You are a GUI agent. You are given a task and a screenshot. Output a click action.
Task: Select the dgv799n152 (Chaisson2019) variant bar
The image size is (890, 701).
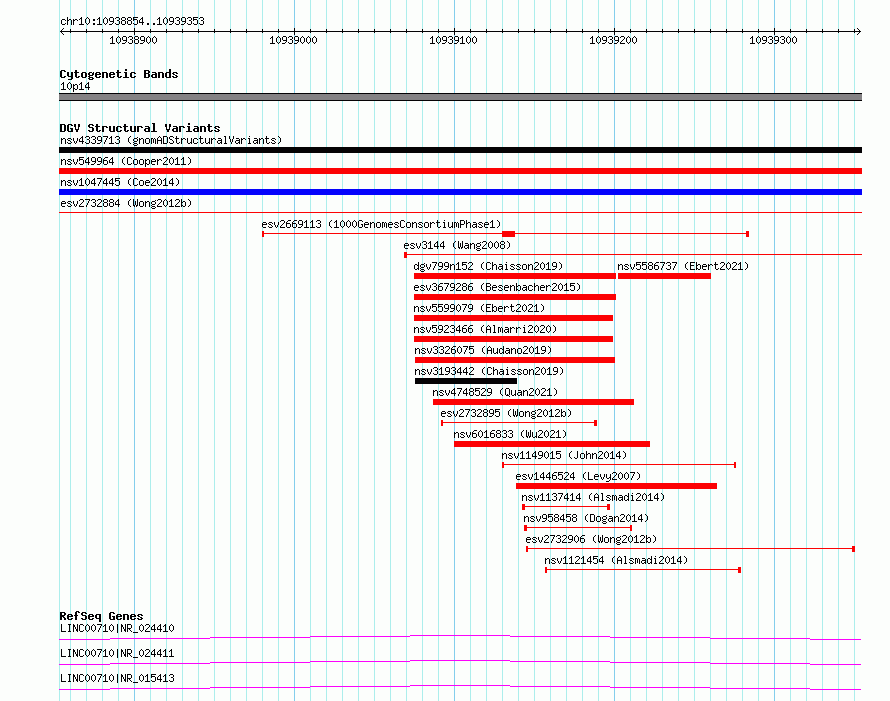pos(515,276)
